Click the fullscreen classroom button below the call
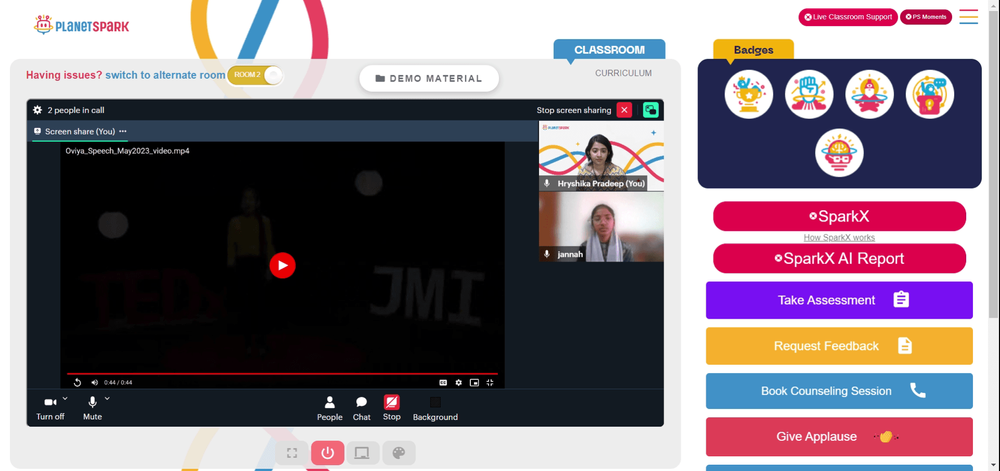 tap(292, 453)
